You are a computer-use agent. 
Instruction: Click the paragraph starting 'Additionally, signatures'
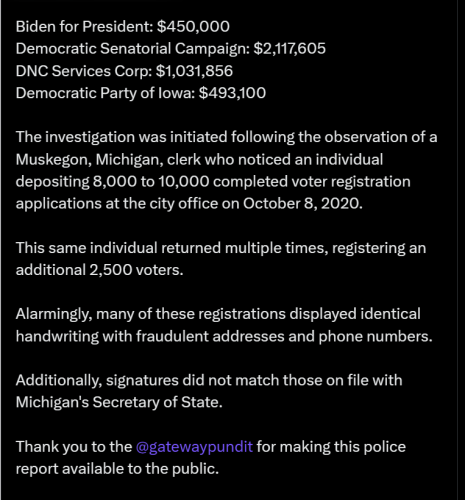point(209,391)
